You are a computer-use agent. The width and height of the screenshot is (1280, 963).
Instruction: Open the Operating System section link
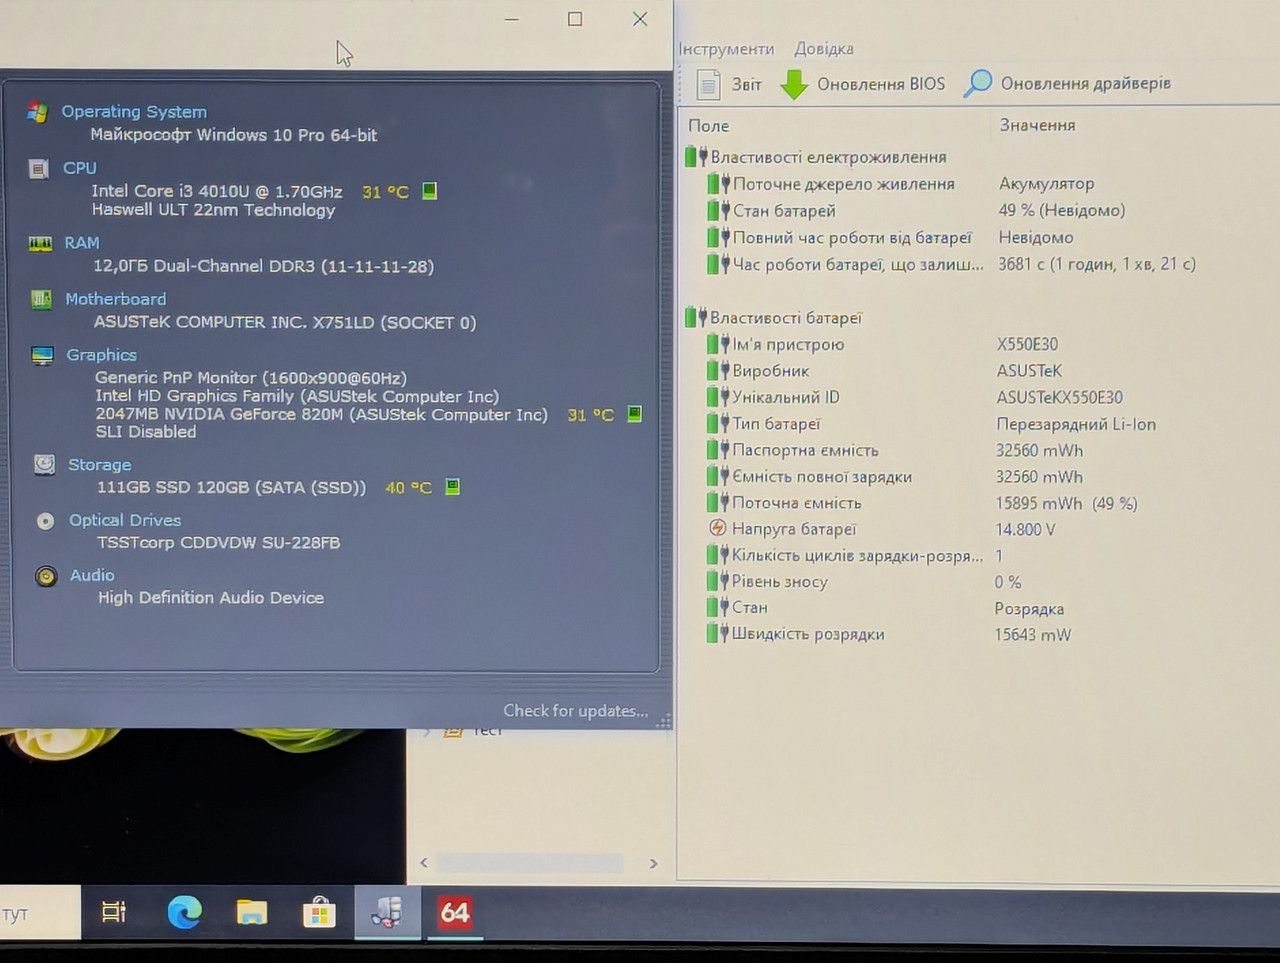point(134,112)
